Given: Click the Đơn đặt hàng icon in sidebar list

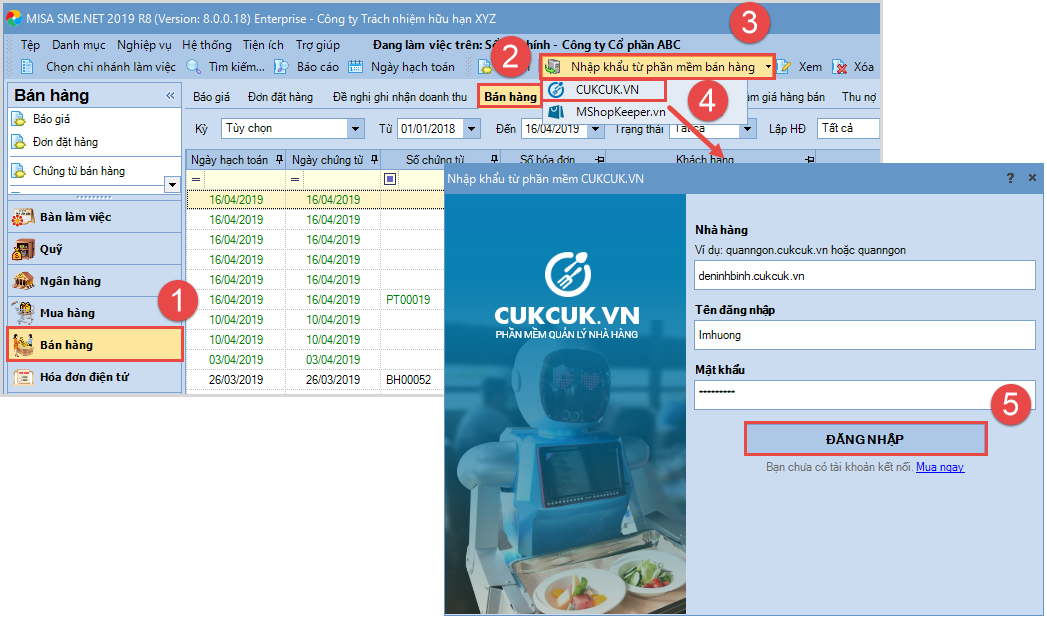Looking at the screenshot, I should (19, 142).
